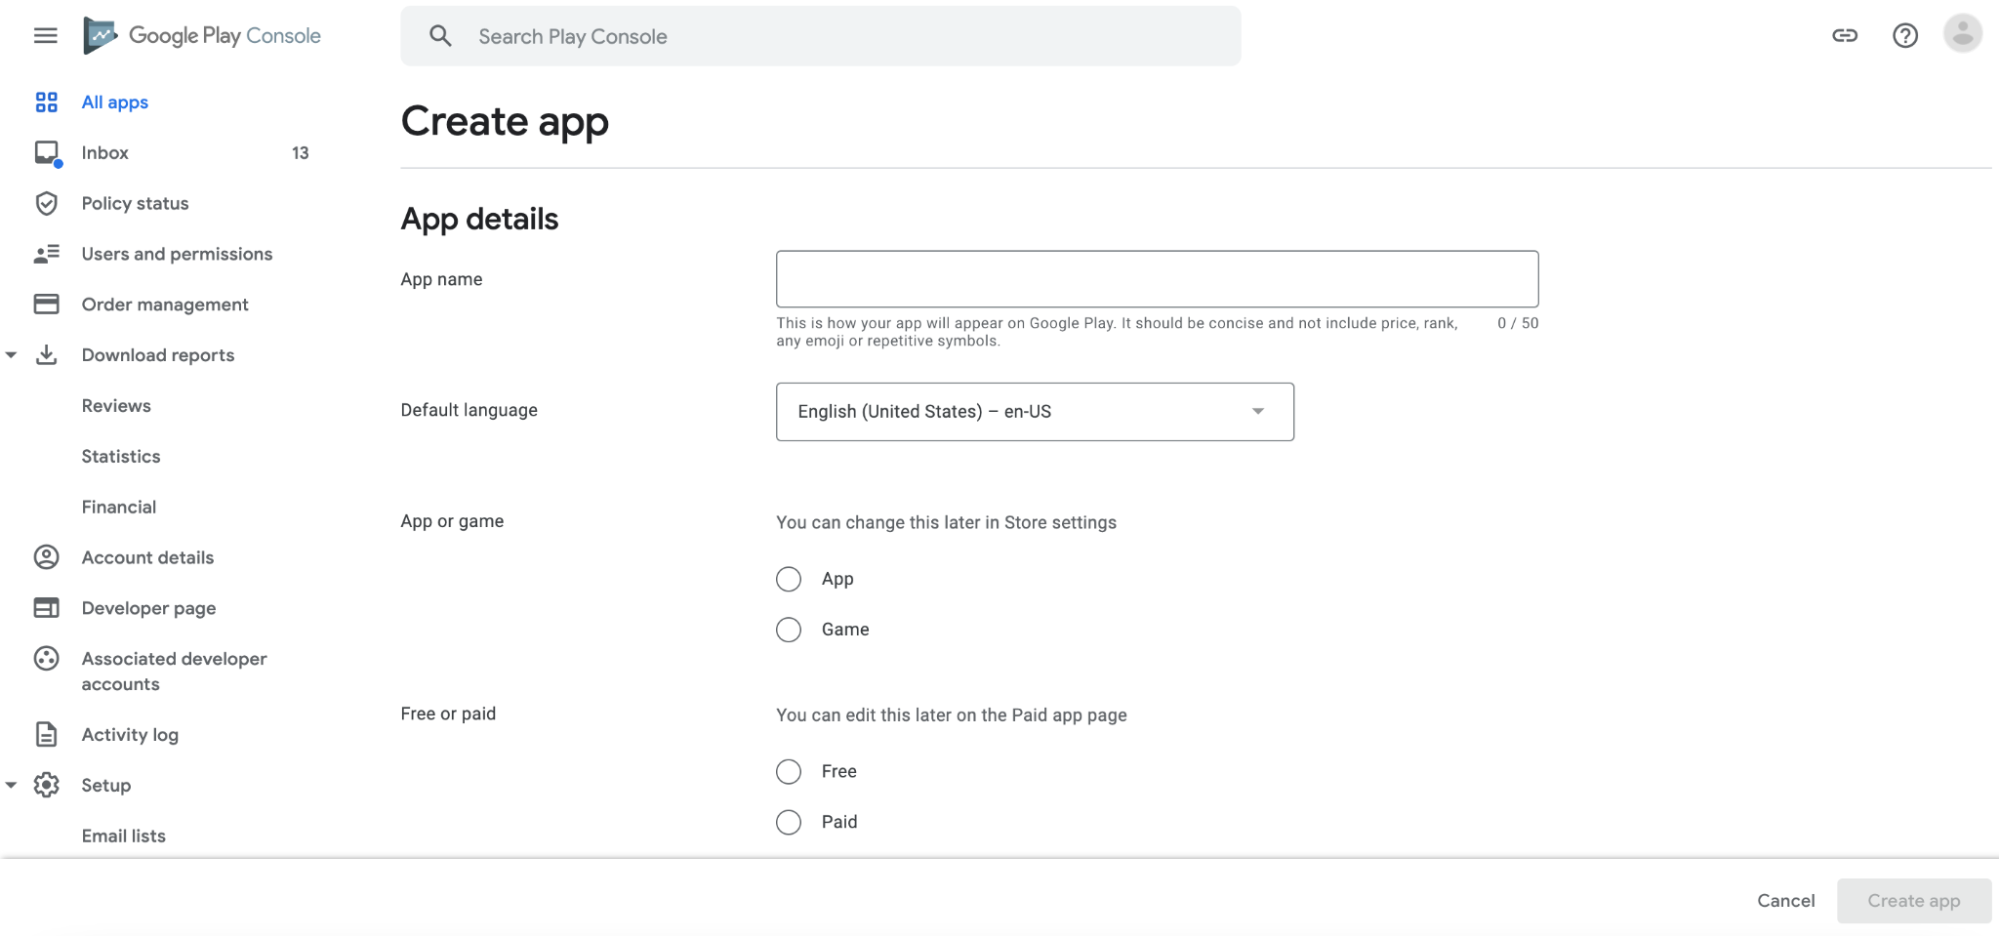Click the Associated developer accounts icon
The height and width of the screenshot is (937, 1999).
click(46, 658)
